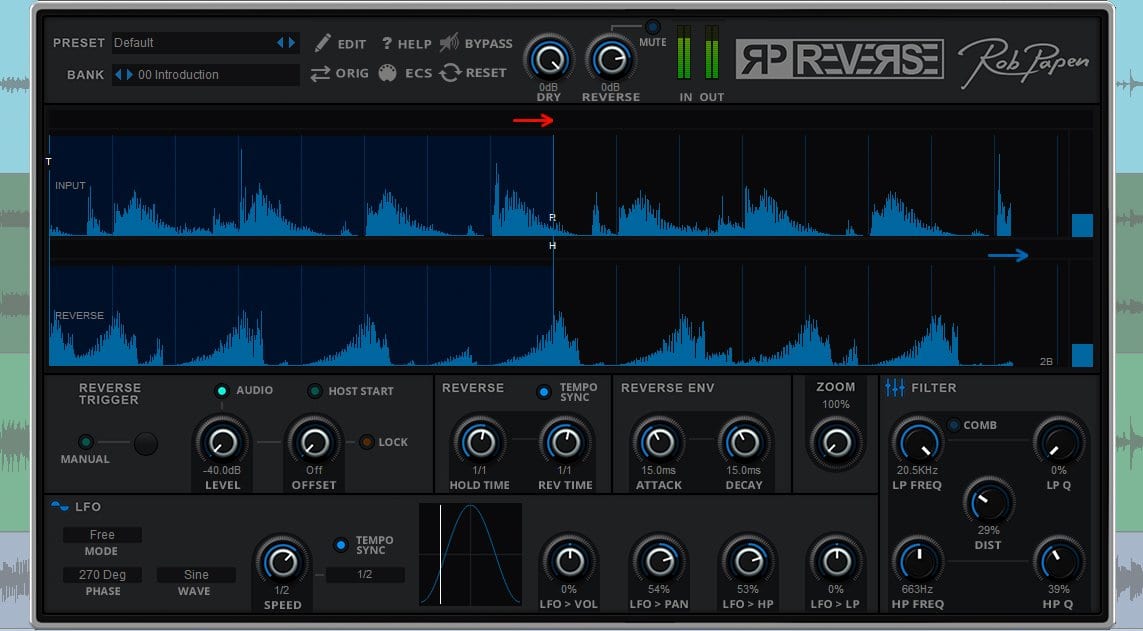
Task: Toggle the MANUAL trigger LED
Action: [85, 442]
